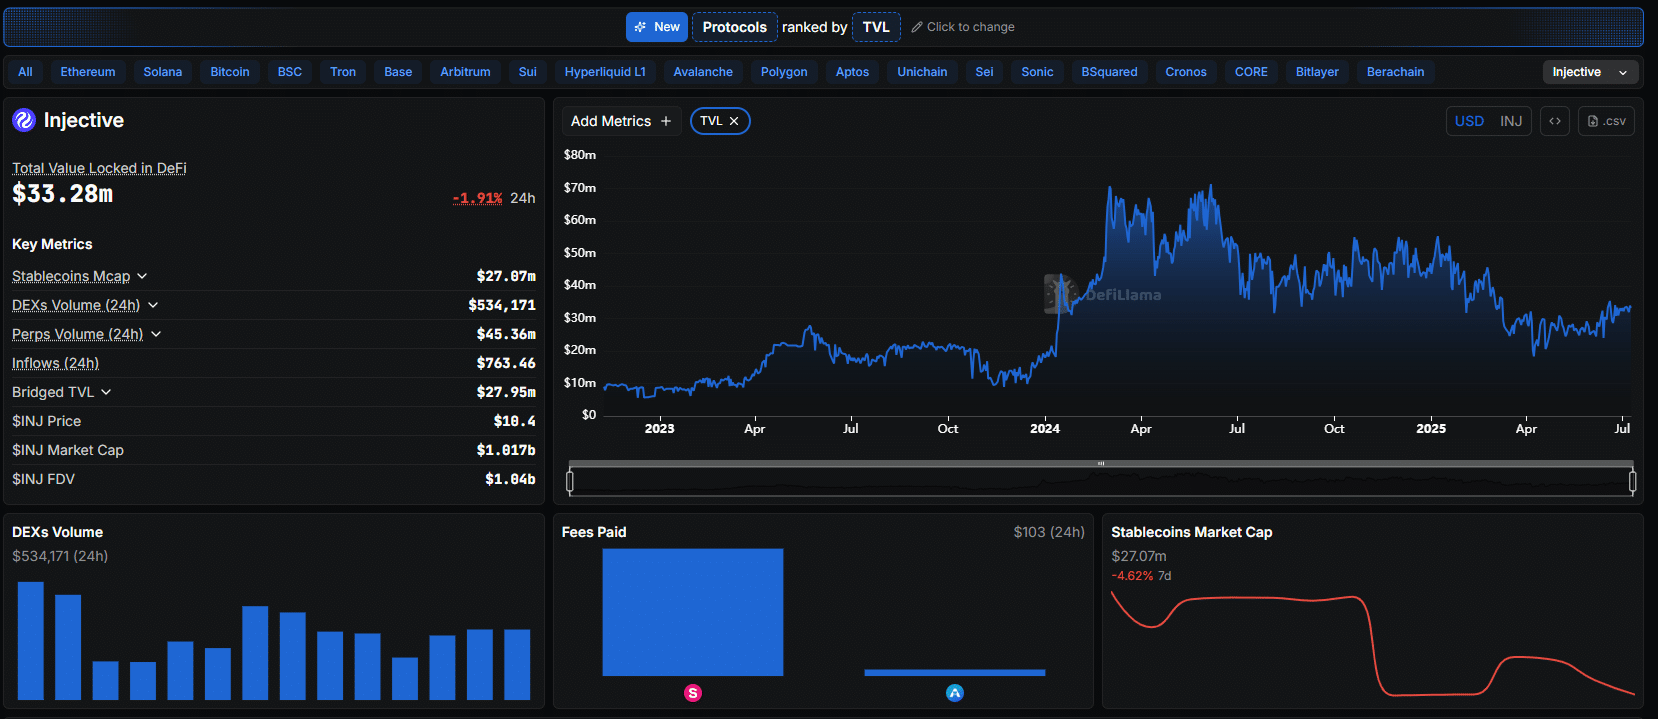Open the Injective chain dropdown
The image size is (1658, 719).
click(1590, 72)
